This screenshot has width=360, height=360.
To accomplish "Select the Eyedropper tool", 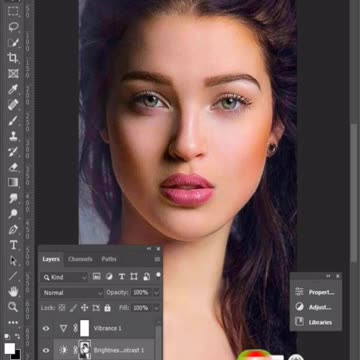I will point(13,89).
